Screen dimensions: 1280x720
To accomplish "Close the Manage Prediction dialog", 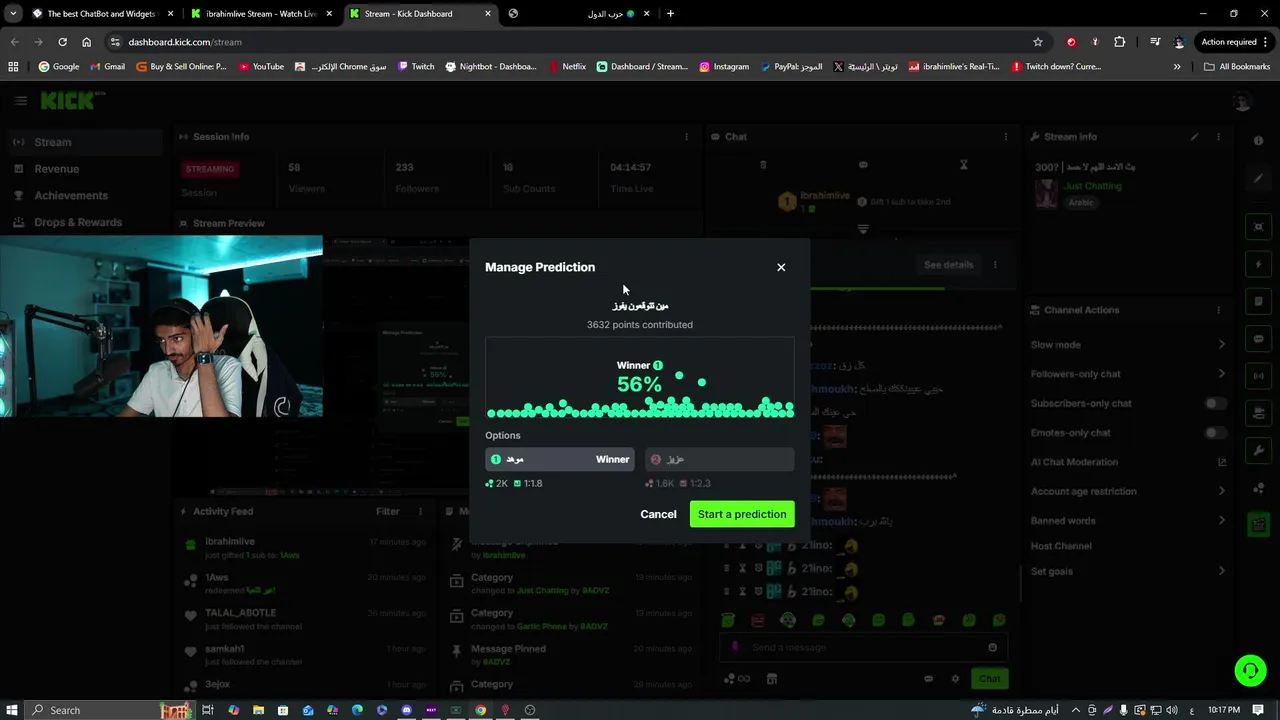I will coord(781,267).
